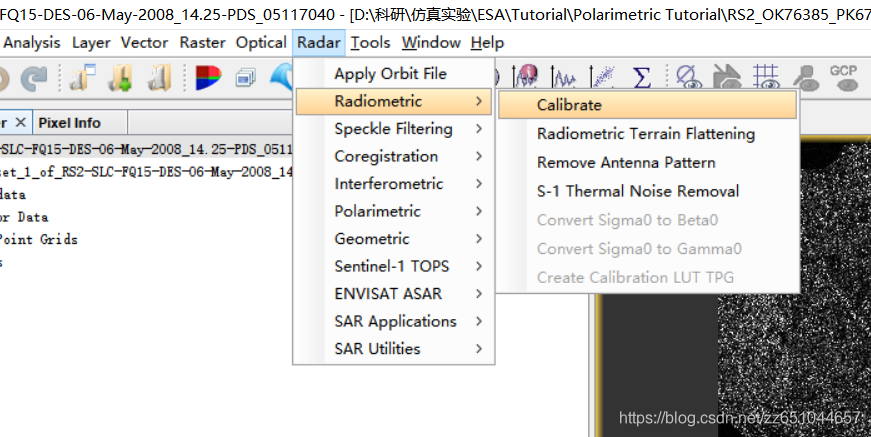This screenshot has width=871, height=437.
Task: Open the Histogram plot icon
Action: [x=563, y=77]
